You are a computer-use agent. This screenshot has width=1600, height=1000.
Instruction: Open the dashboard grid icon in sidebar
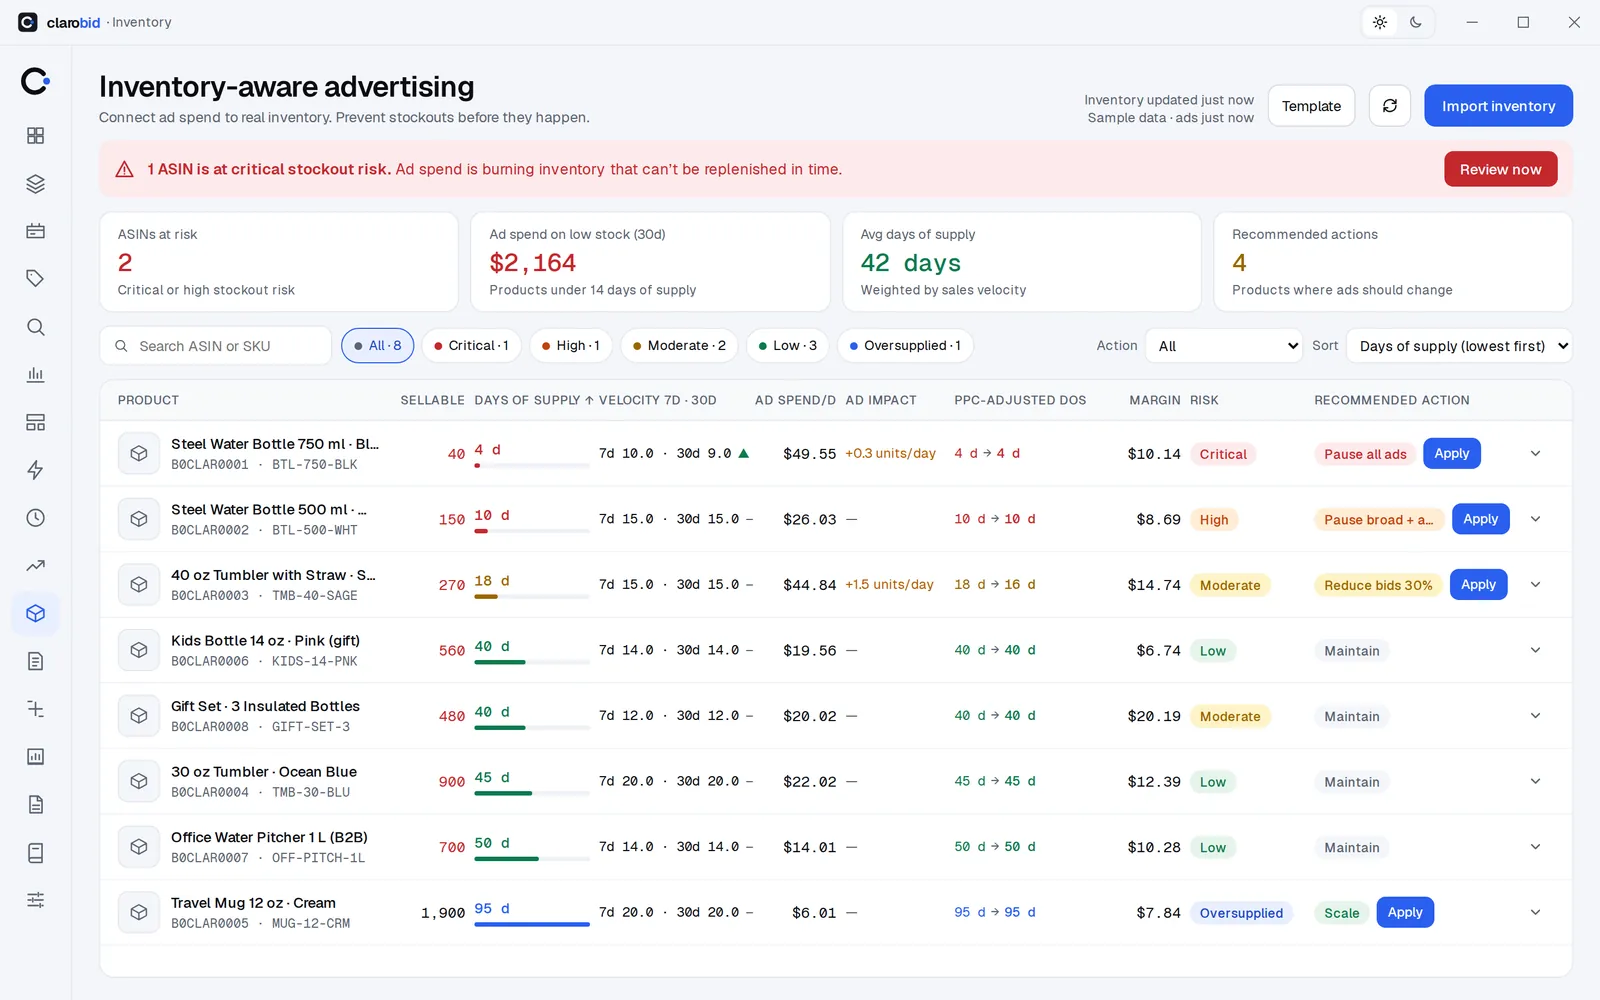coord(36,136)
